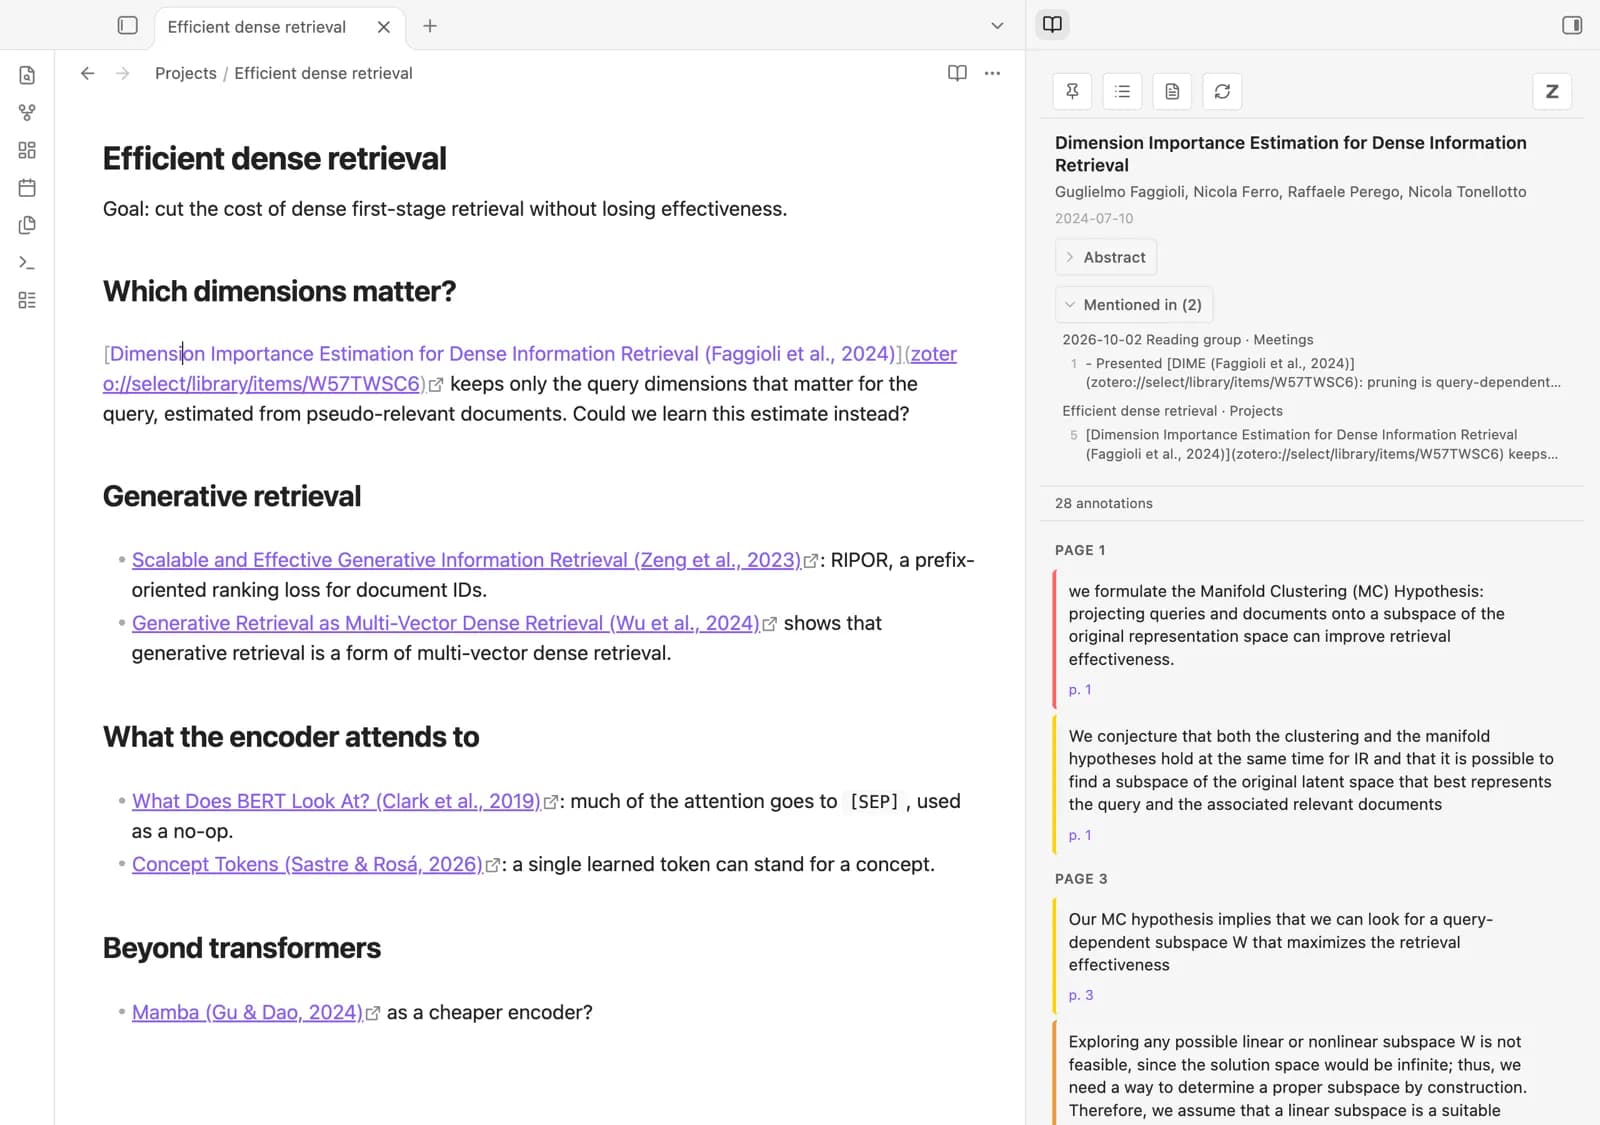Open the tab list dropdown chevron

(997, 26)
